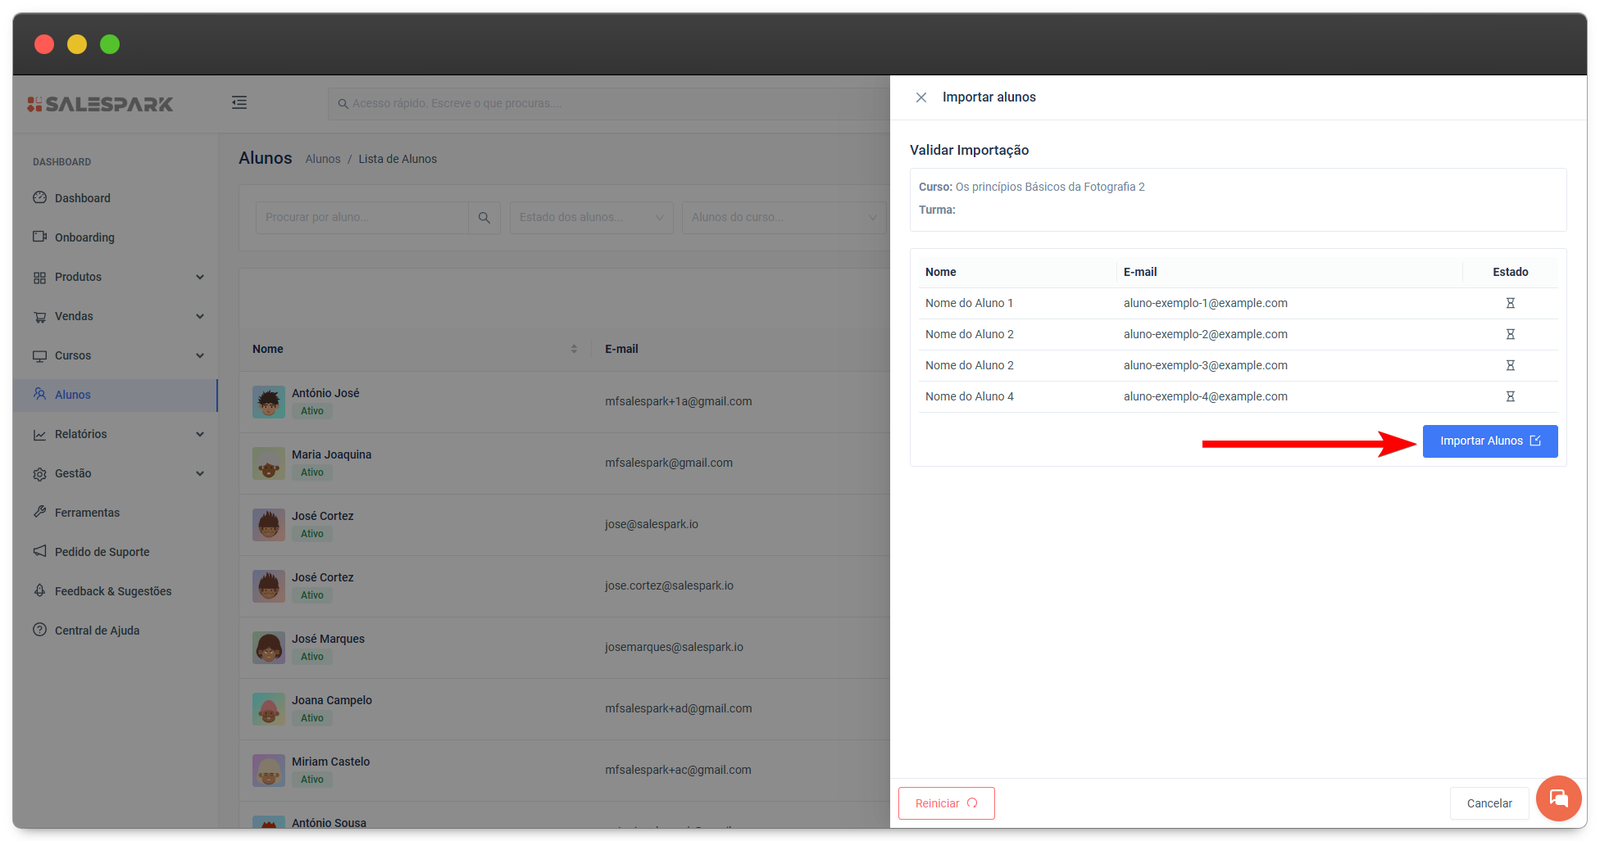The image size is (1600, 841).
Task: Open Alunos do curso dropdown
Action: point(783,218)
